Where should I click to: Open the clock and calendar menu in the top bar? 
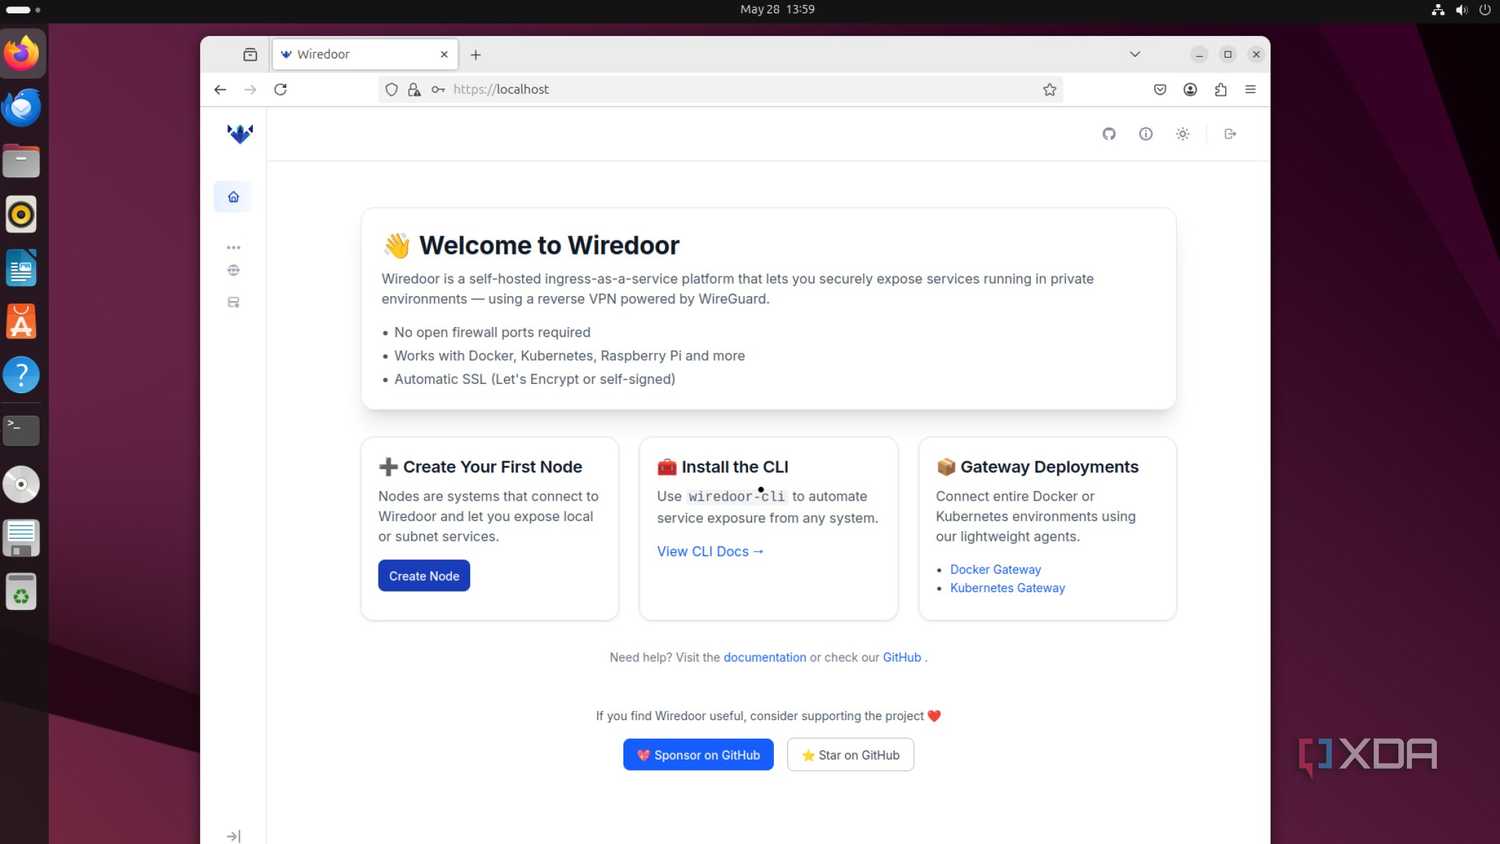777,9
